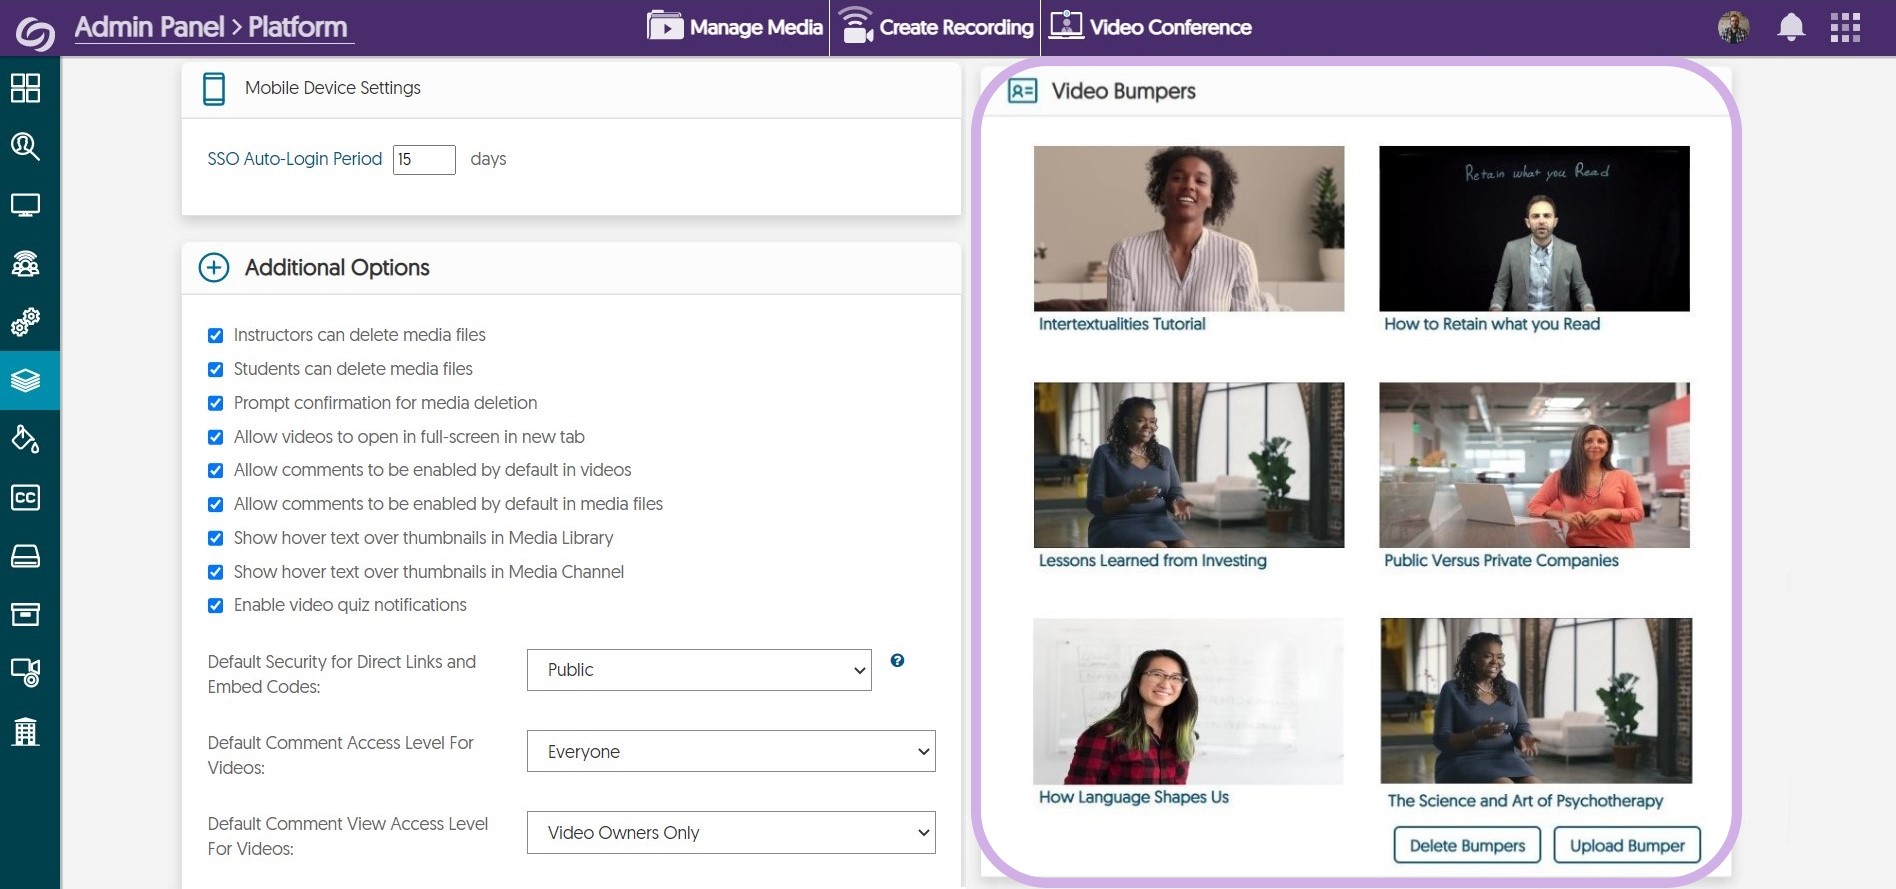Screen dimensions: 1896x889
Task: Expand the Everyone comment access dropdown
Action: point(730,751)
